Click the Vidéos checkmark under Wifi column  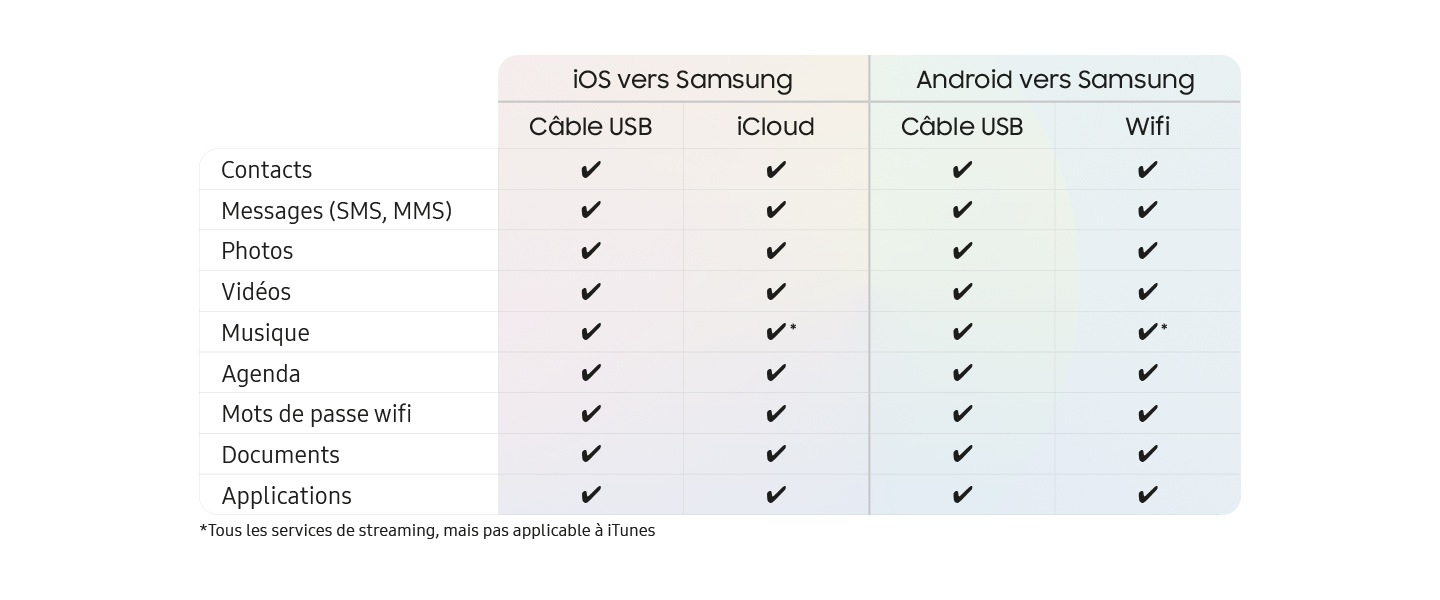click(1148, 292)
